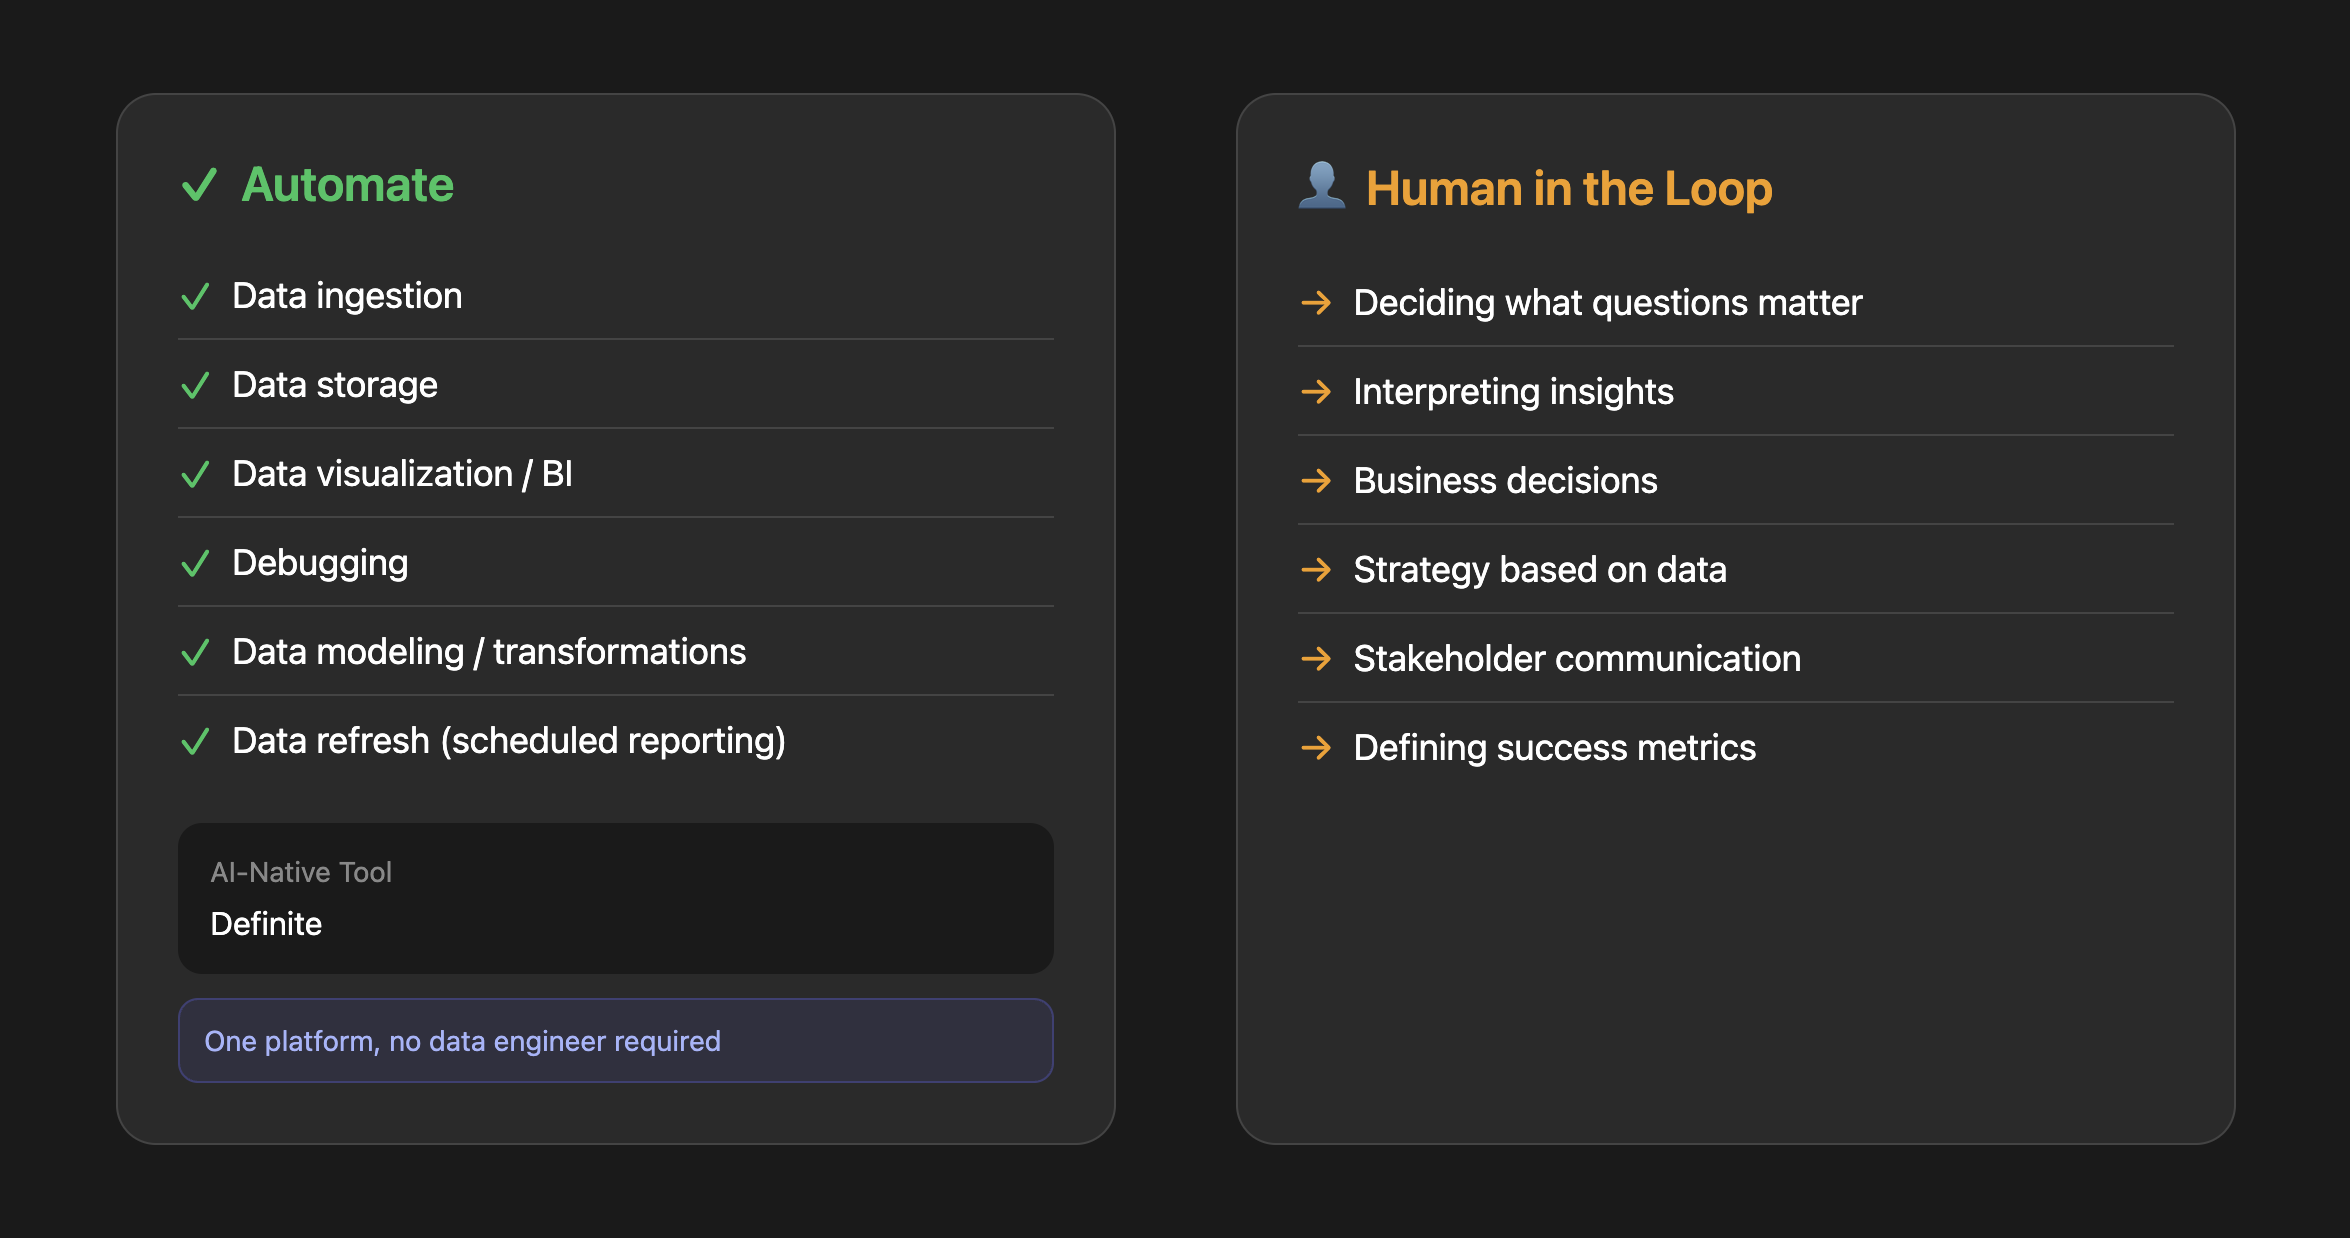Viewport: 2350px width, 1238px height.
Task: Click the One platform, no data engineer badge
Action: coord(462,1040)
